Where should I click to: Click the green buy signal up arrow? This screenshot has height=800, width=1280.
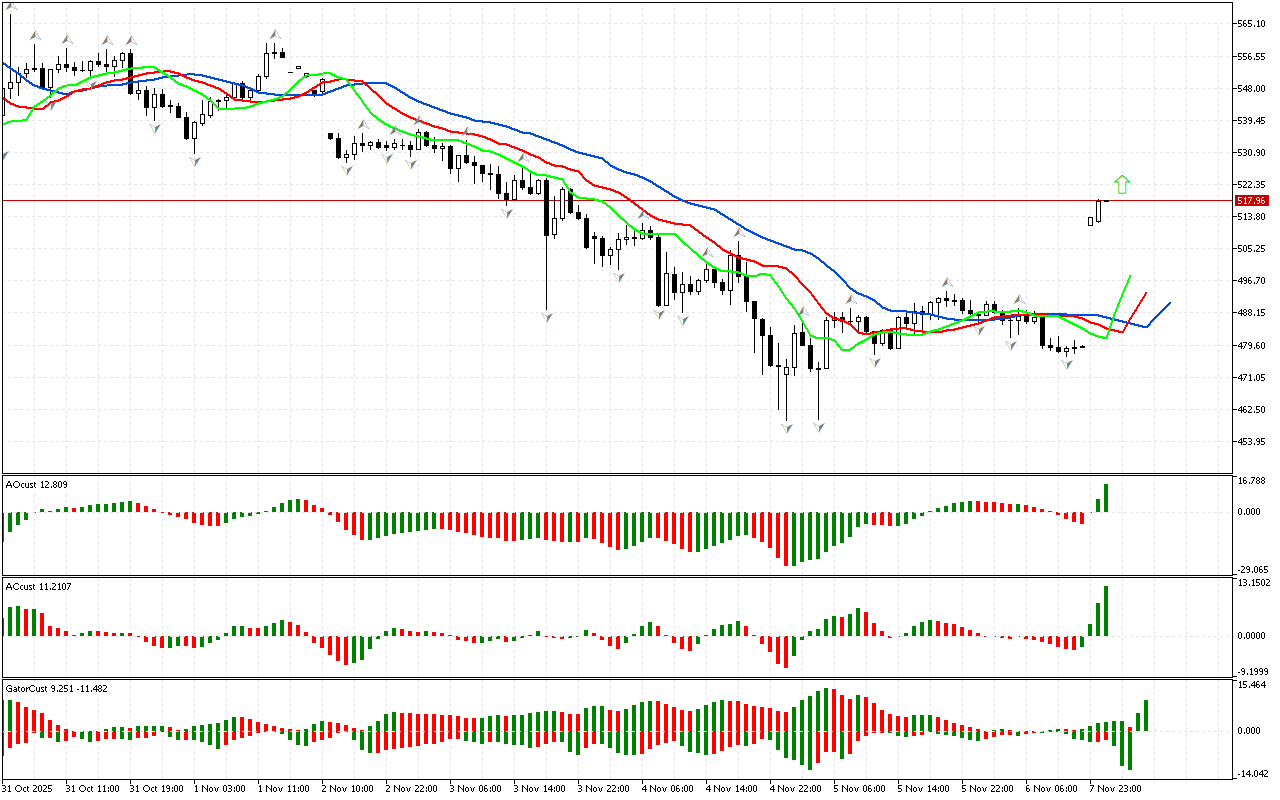[x=1122, y=184]
